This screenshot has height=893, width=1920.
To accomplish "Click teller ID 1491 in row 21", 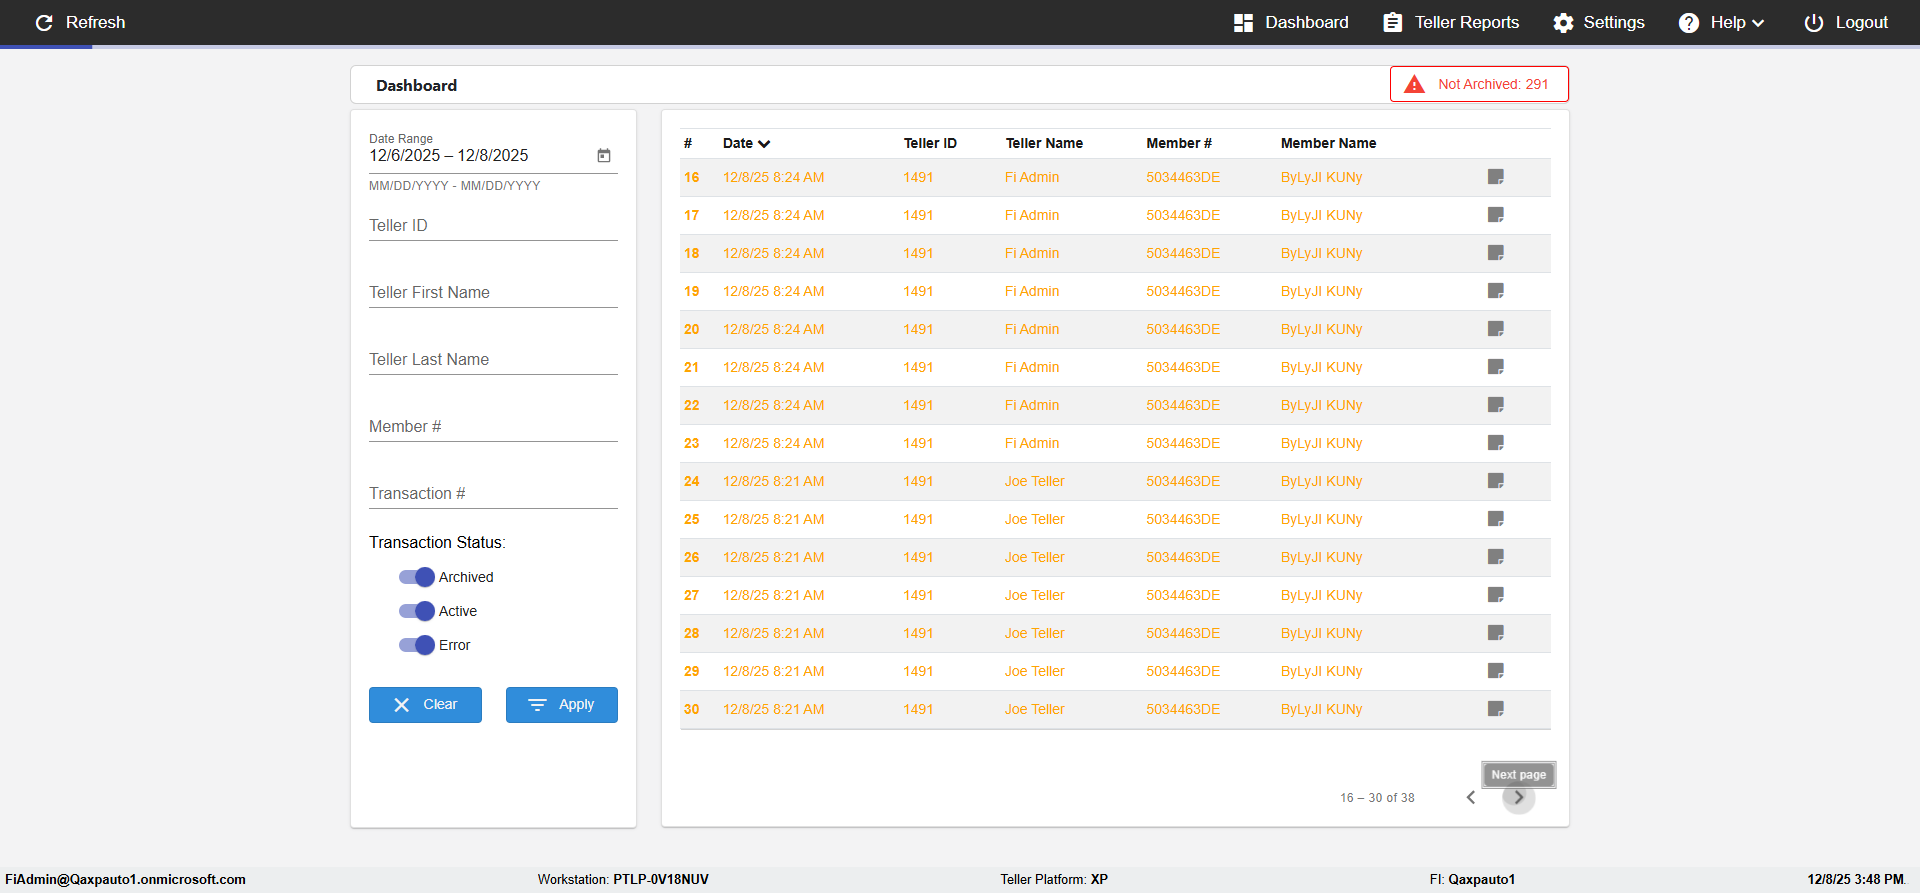I will [x=918, y=367].
